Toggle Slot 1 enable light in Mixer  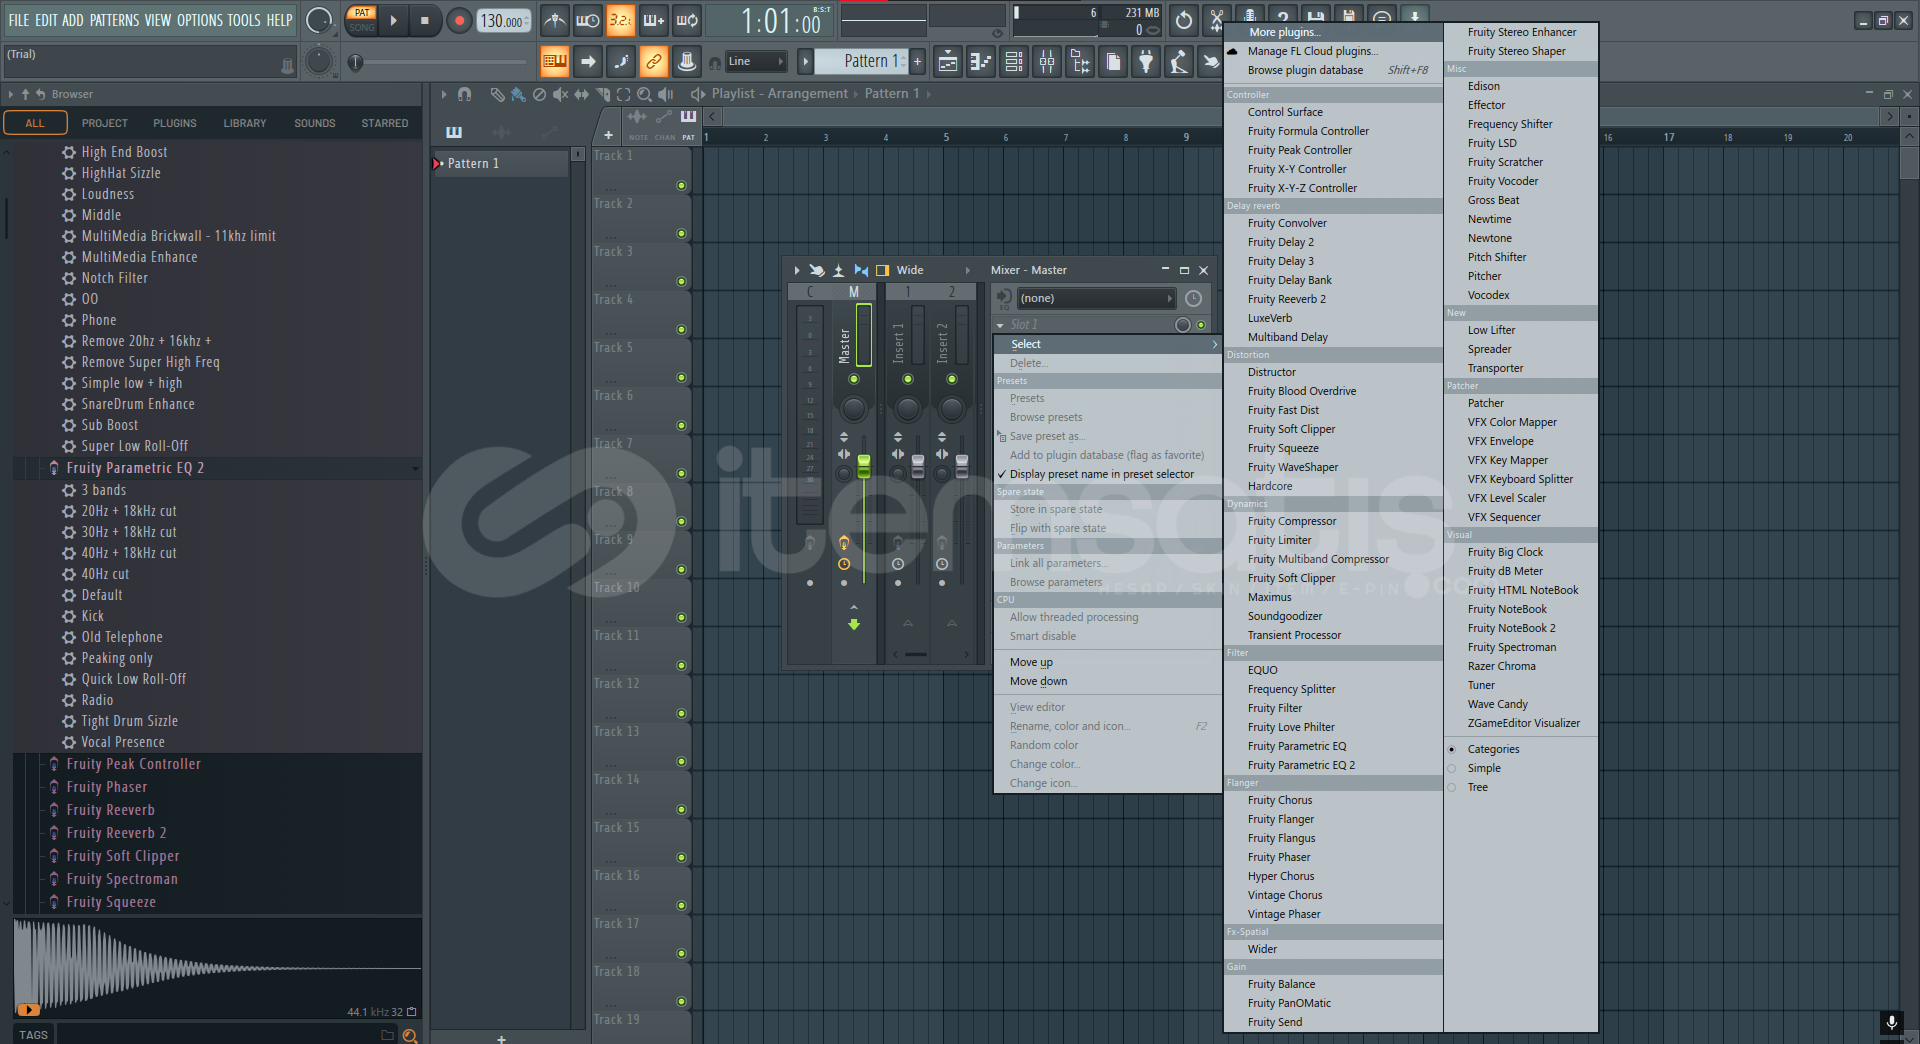[1201, 325]
